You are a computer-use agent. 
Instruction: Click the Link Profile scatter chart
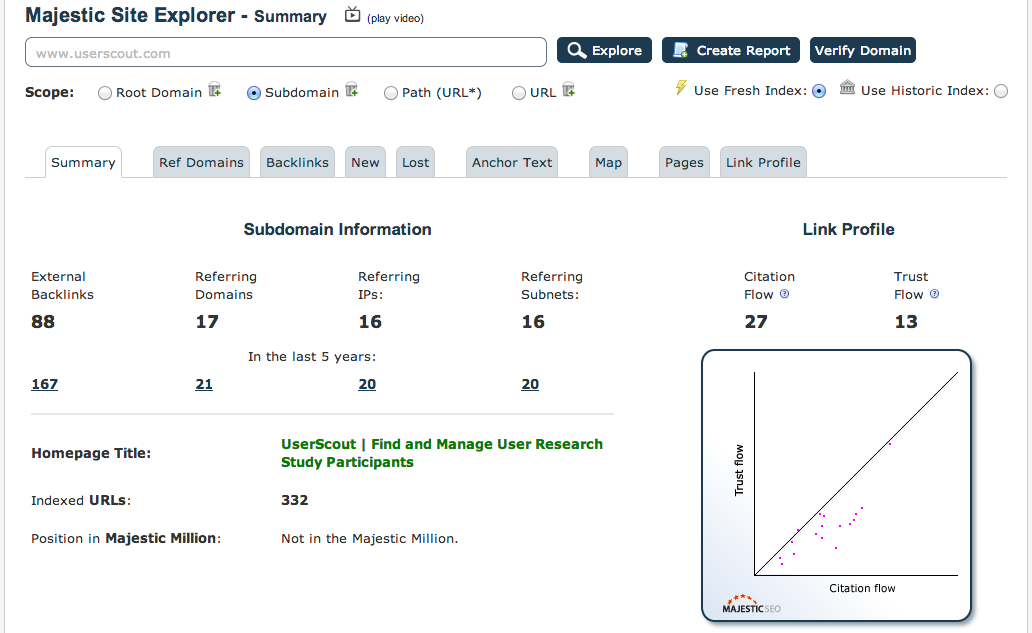[837, 486]
